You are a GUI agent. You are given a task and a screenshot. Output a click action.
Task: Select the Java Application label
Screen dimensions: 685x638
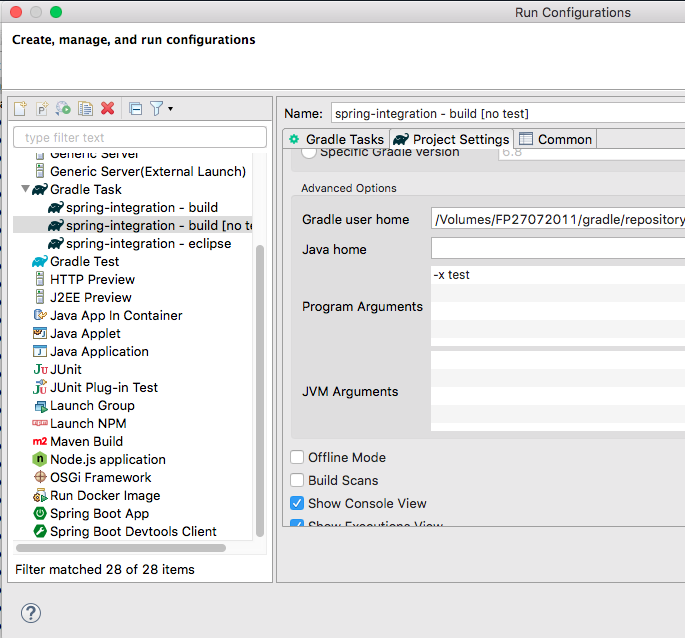[99, 351]
